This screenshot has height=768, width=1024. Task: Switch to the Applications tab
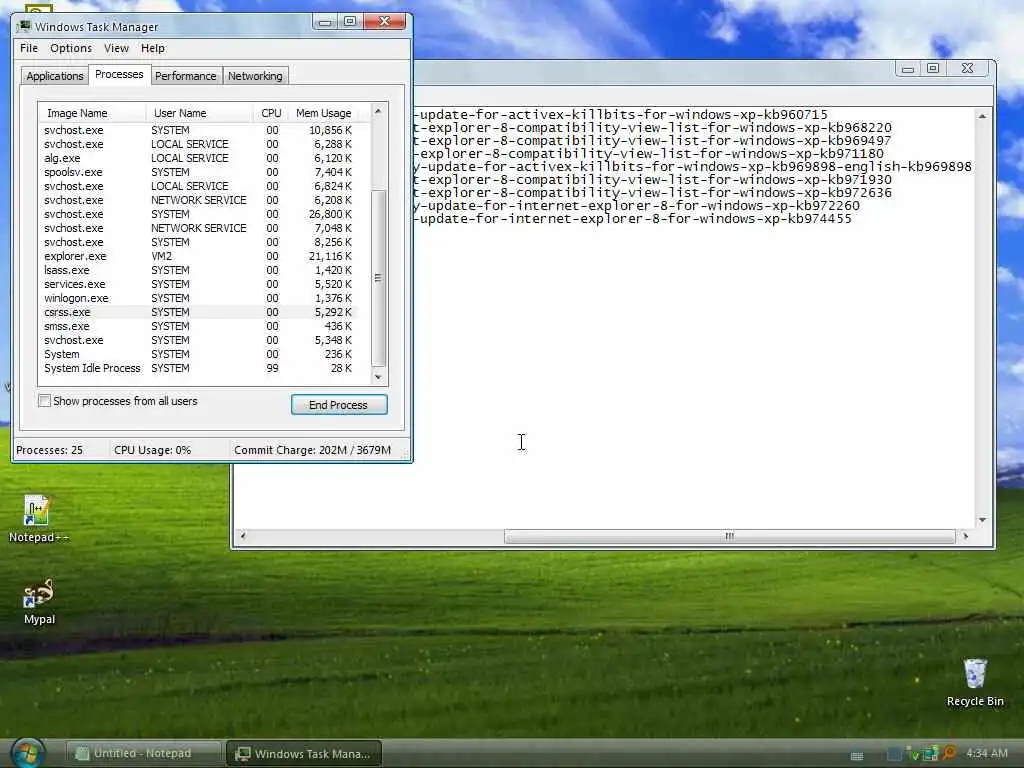[x=55, y=76]
